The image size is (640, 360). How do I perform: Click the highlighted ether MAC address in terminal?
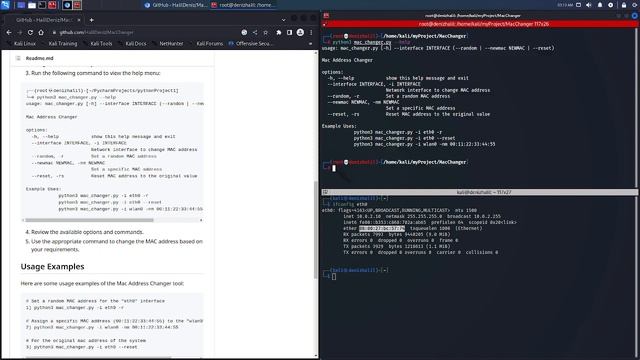tap(382, 229)
